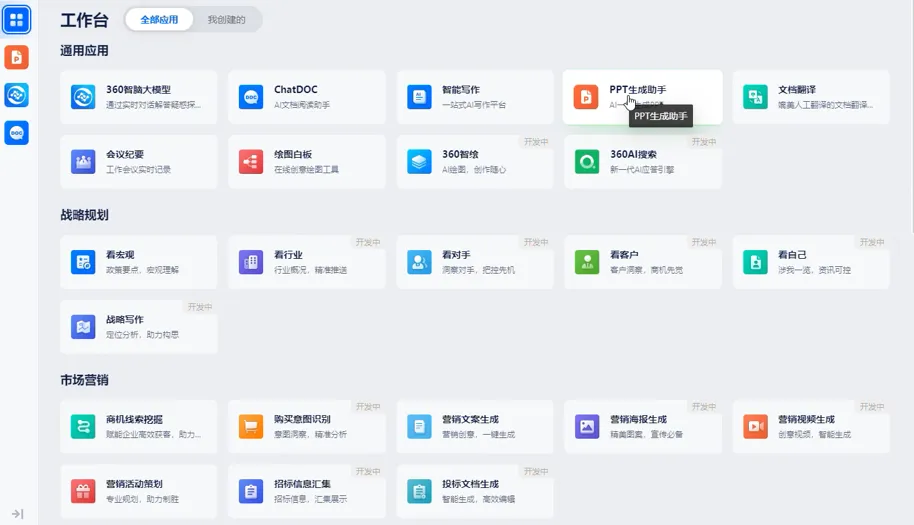The width and height of the screenshot is (914, 525).
Task: Click the 购买意图识别 app icon
Action: click(251, 427)
